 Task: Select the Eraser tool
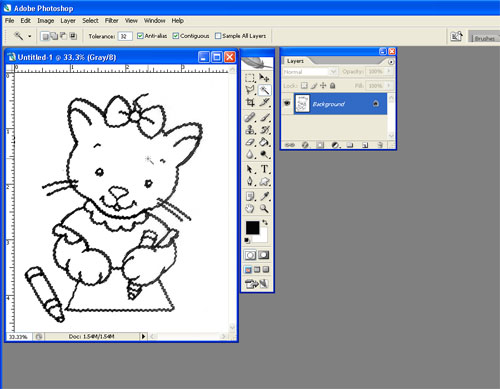click(x=250, y=142)
